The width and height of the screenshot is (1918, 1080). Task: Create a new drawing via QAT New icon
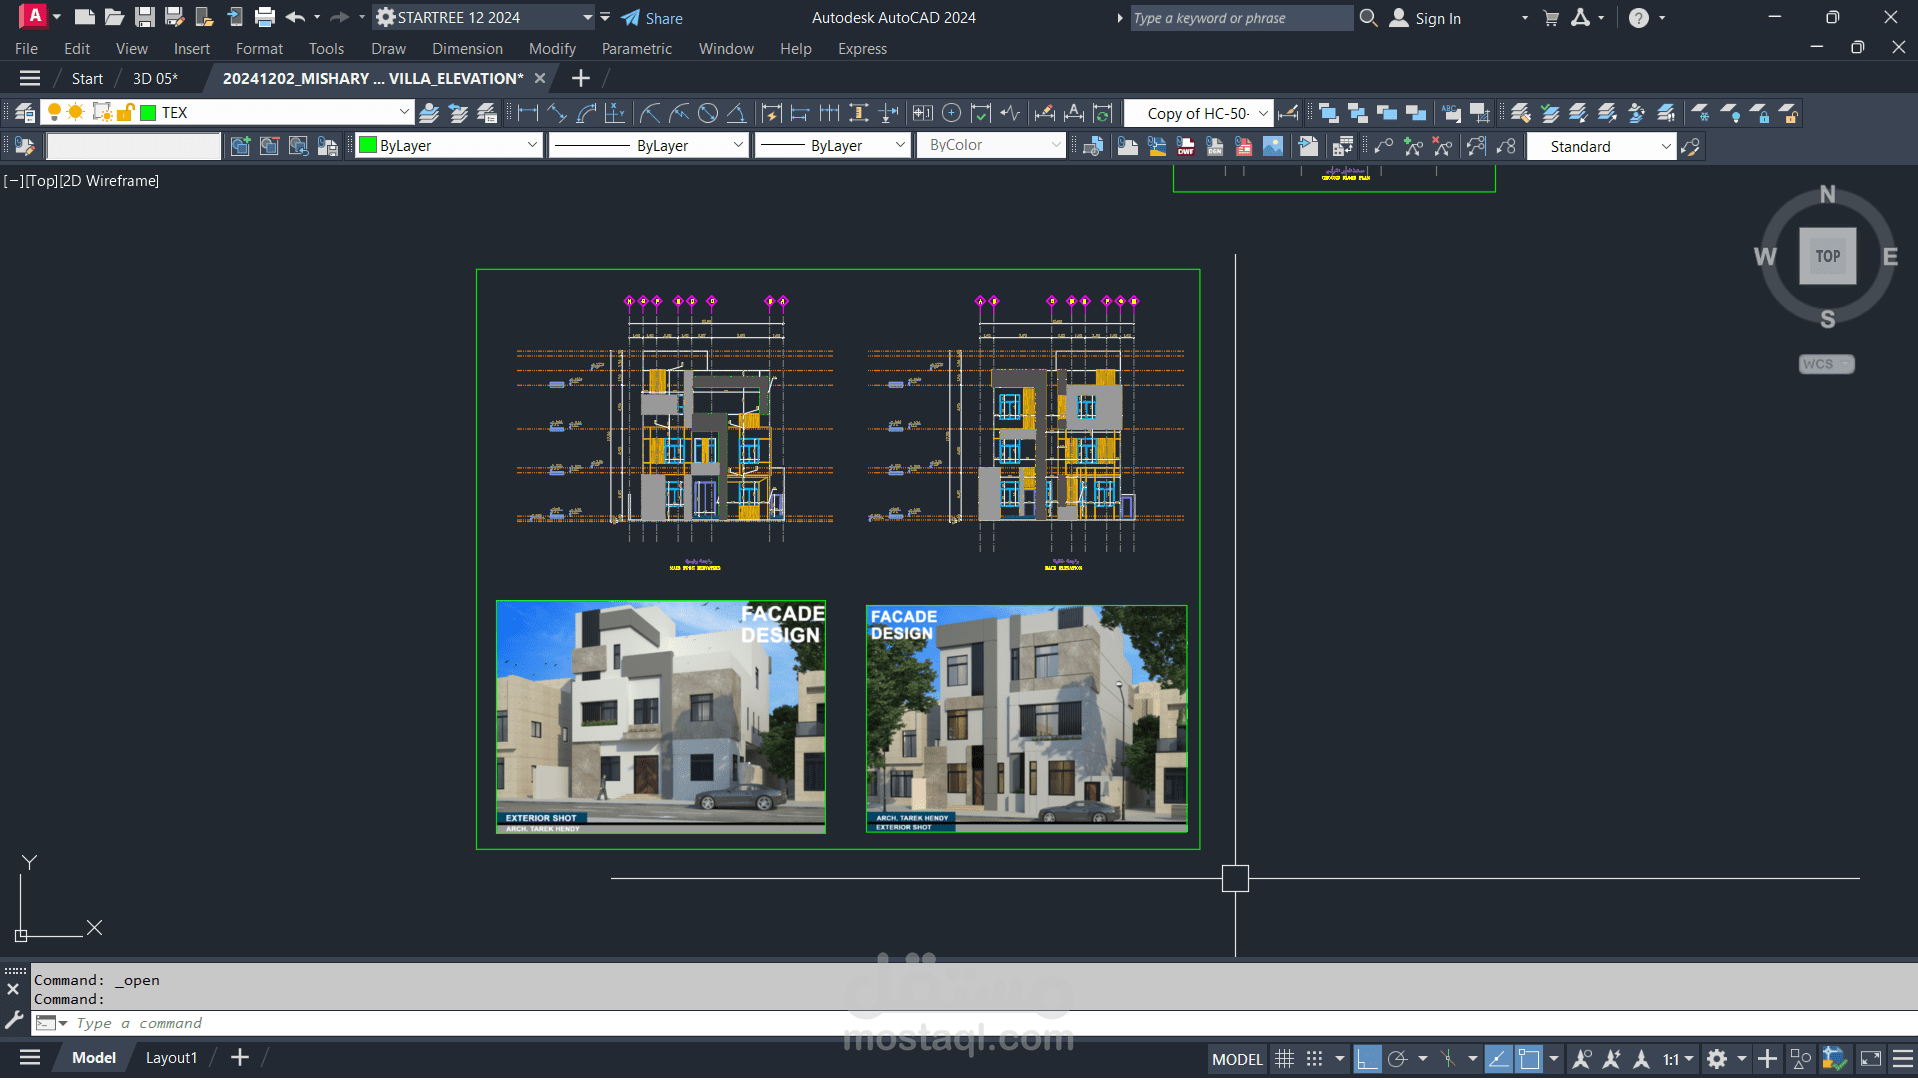[85, 17]
